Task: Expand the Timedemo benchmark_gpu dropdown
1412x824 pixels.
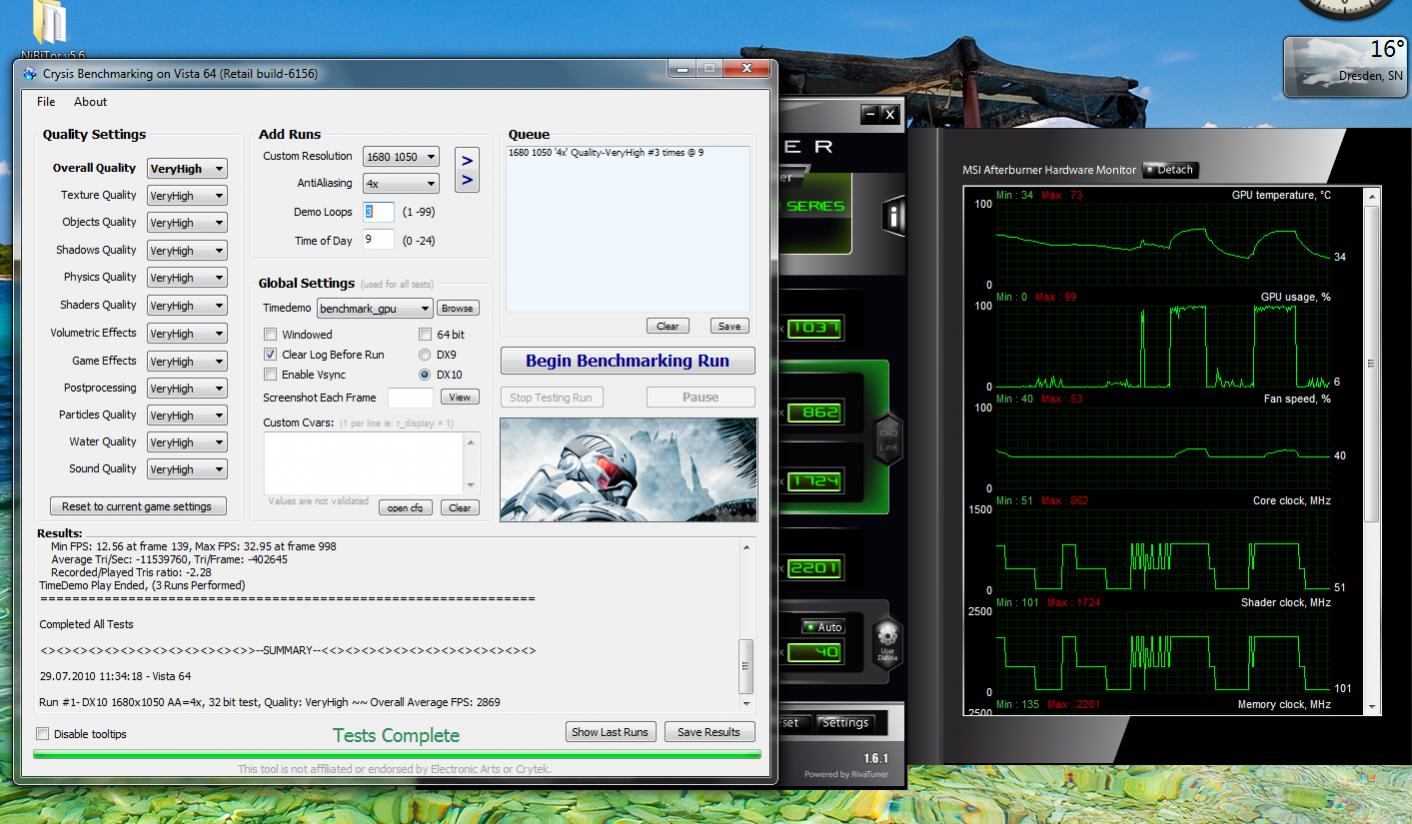Action: coord(375,309)
